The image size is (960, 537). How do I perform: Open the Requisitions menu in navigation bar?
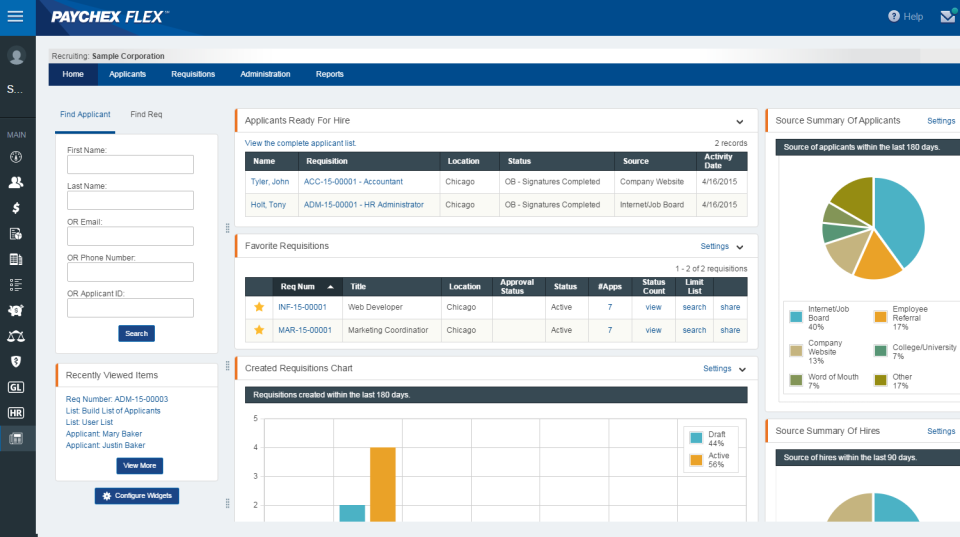193,74
